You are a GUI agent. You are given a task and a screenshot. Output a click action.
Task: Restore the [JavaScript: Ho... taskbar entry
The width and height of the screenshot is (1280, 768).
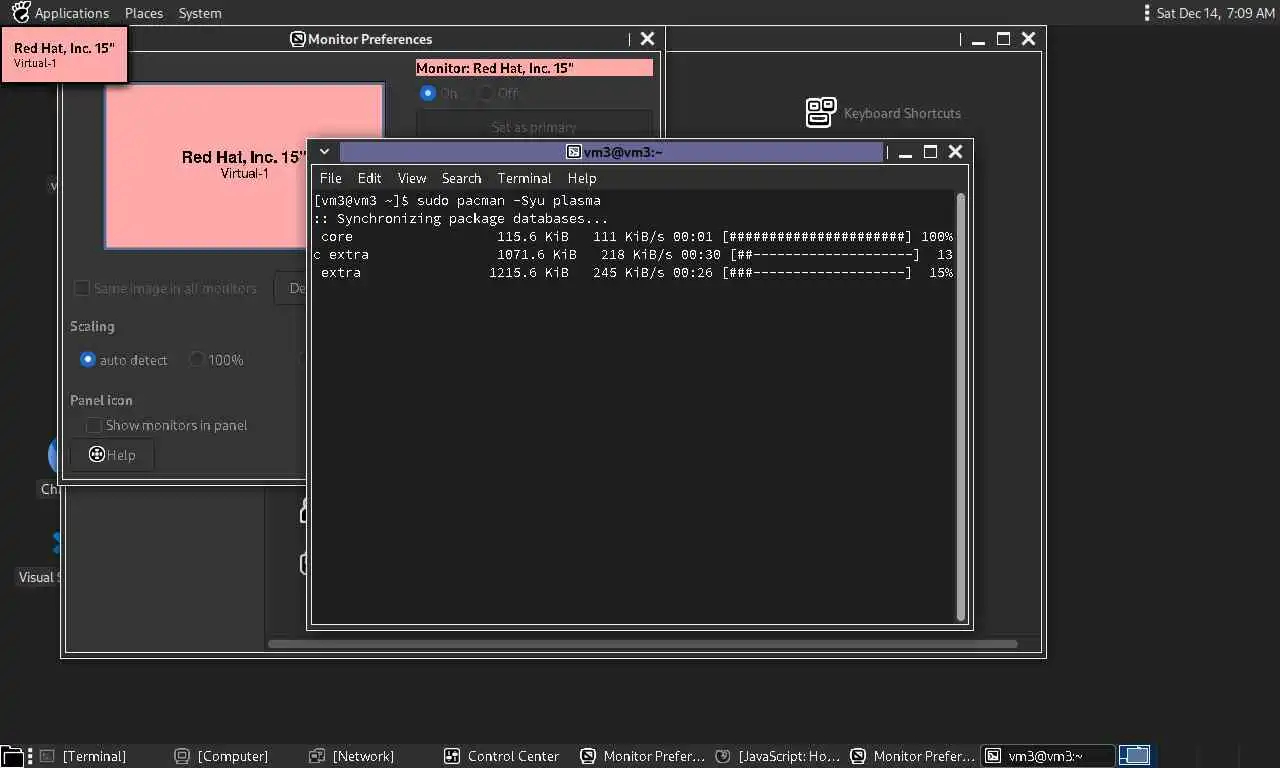778,756
